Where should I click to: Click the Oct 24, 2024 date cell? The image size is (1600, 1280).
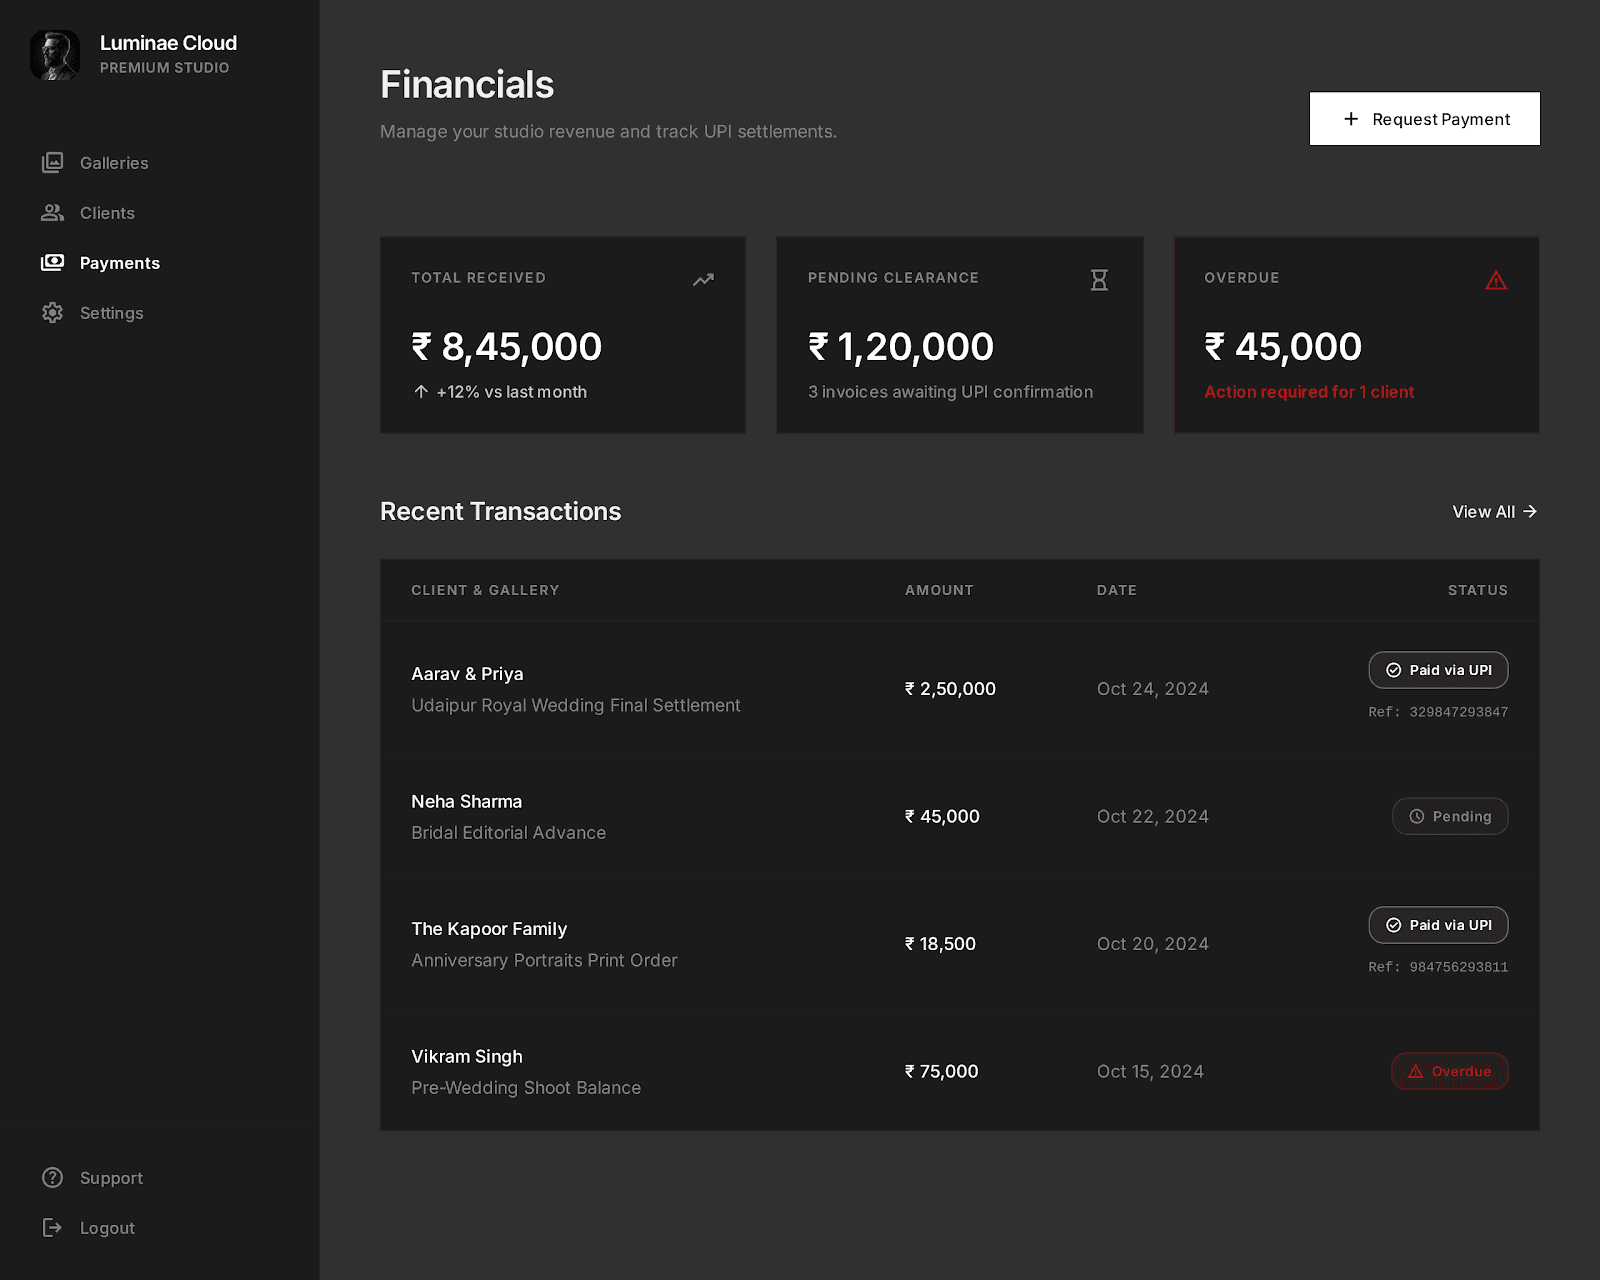point(1153,689)
